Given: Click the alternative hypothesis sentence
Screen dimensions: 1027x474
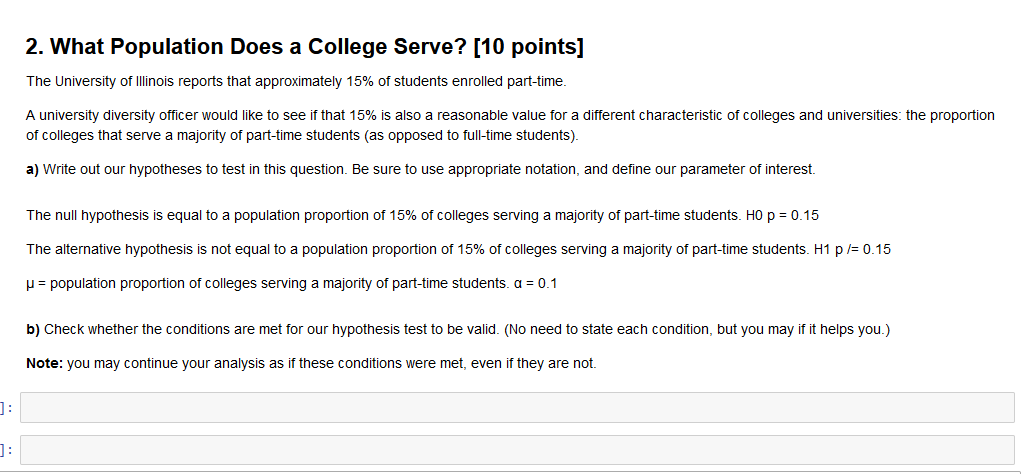Looking at the screenshot, I should [400, 249].
